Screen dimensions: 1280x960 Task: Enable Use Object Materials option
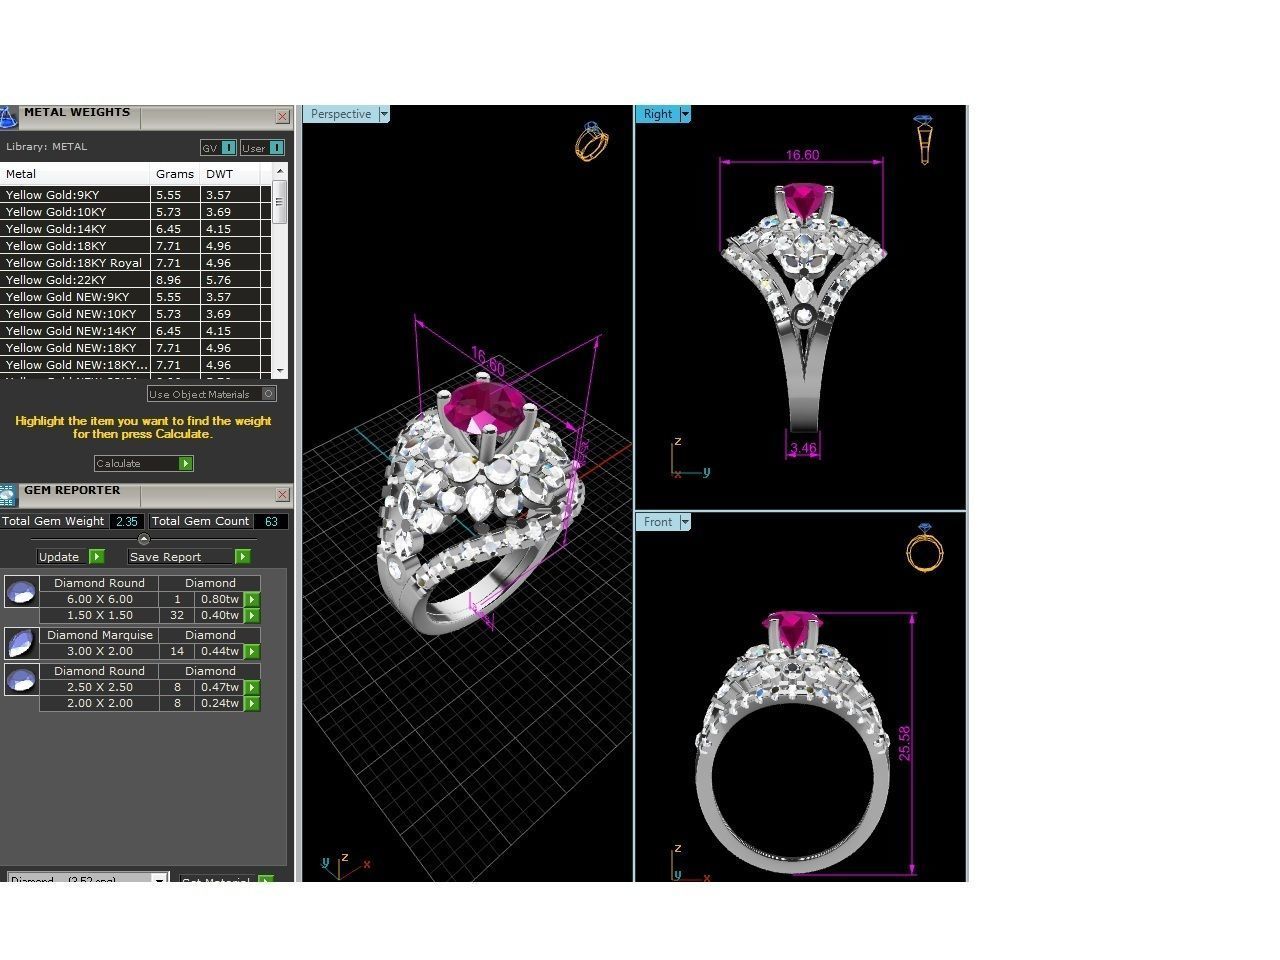tap(212, 394)
